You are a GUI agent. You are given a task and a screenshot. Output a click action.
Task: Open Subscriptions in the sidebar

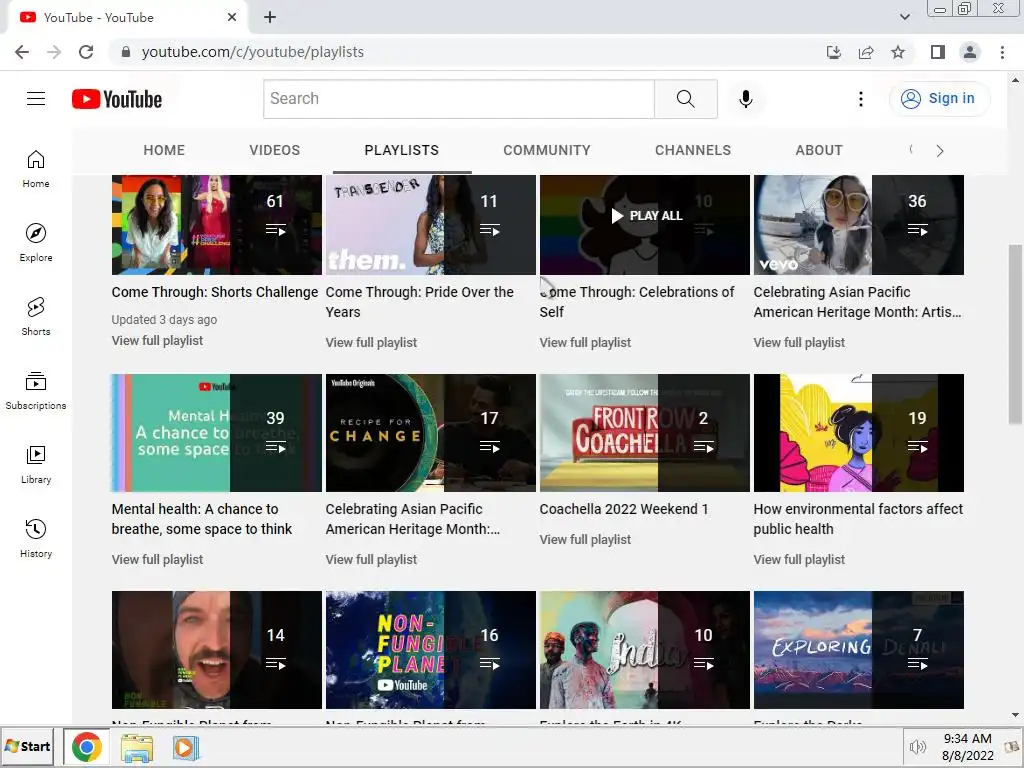click(36, 390)
